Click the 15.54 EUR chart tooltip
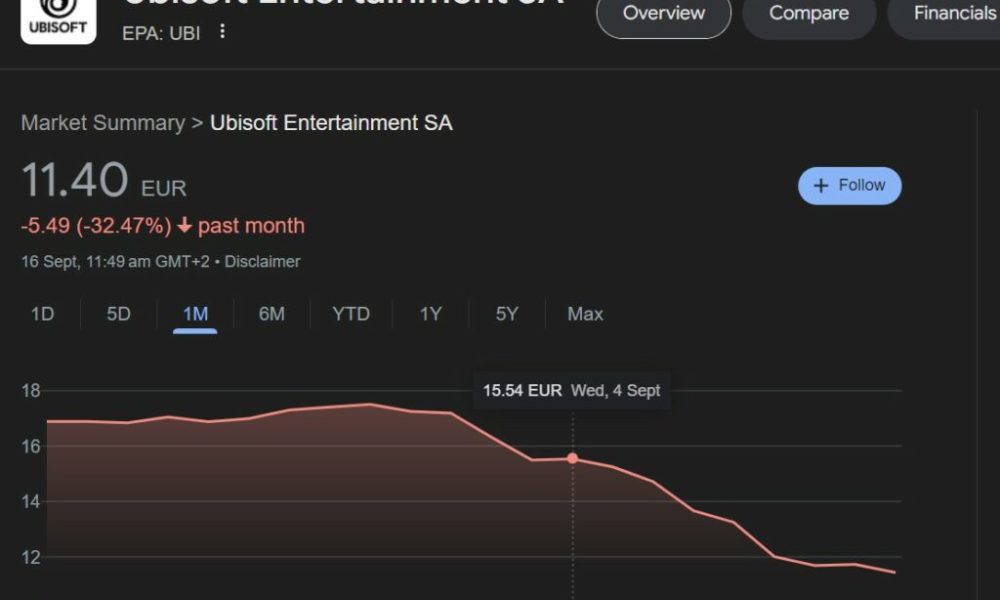This screenshot has height=600, width=1000. (x=571, y=390)
